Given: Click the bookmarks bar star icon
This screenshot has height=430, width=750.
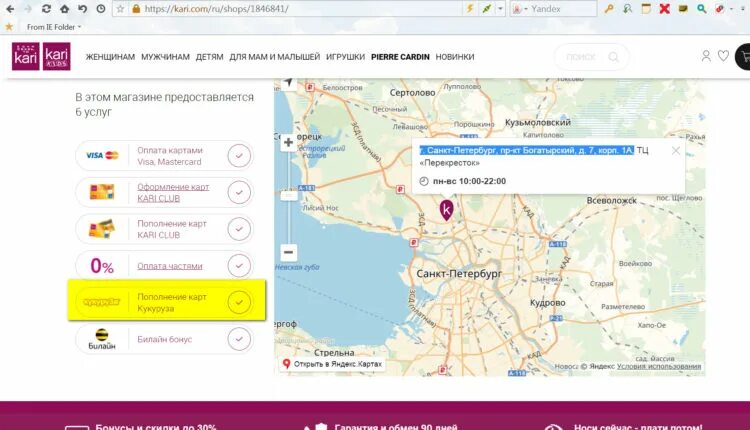Looking at the screenshot, I should tap(9, 27).
